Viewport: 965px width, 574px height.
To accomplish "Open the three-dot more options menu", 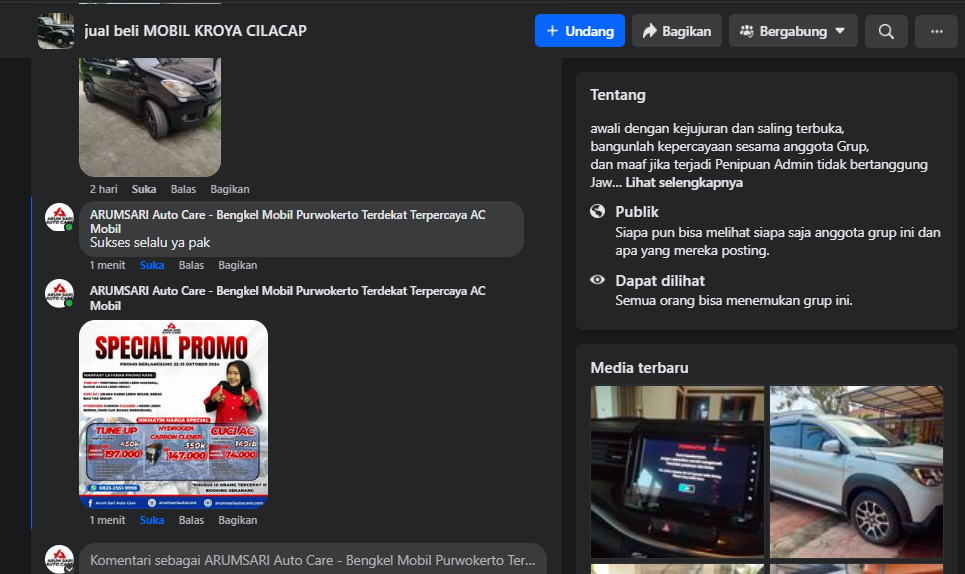I will 936,31.
